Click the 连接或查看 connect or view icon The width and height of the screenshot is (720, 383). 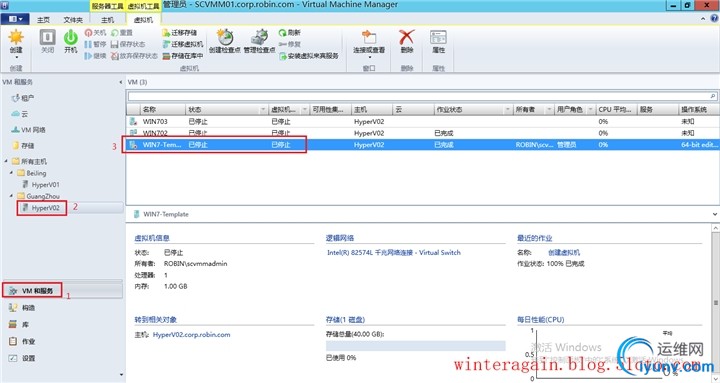click(x=369, y=38)
